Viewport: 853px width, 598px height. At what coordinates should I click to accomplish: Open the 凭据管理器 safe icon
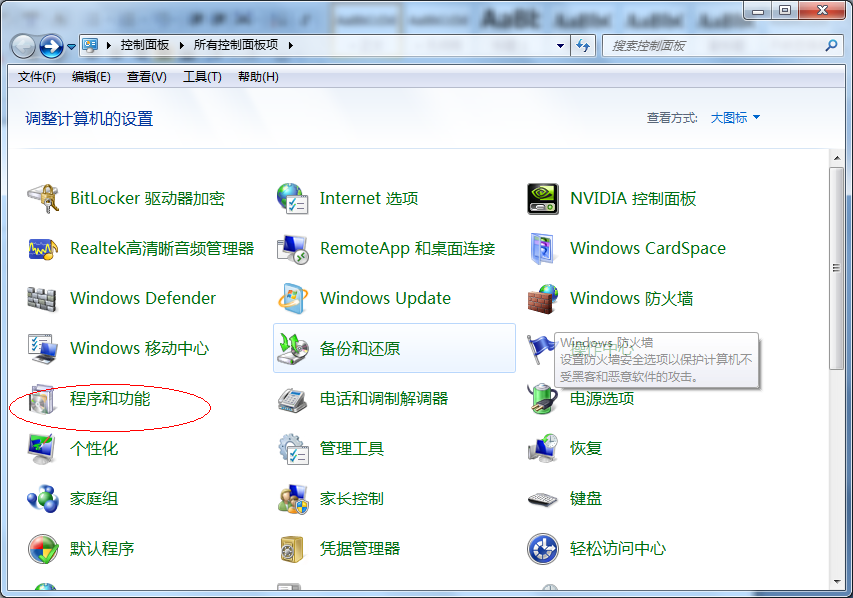pyautogui.click(x=292, y=549)
